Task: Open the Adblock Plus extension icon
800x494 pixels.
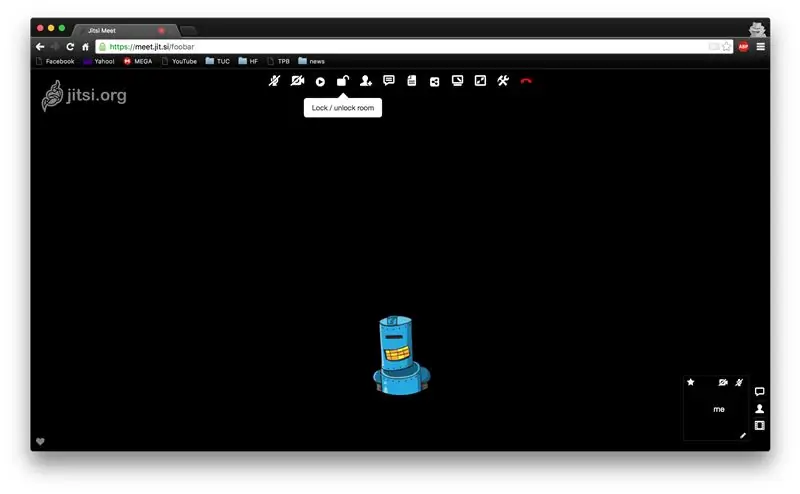Action: tap(743, 47)
